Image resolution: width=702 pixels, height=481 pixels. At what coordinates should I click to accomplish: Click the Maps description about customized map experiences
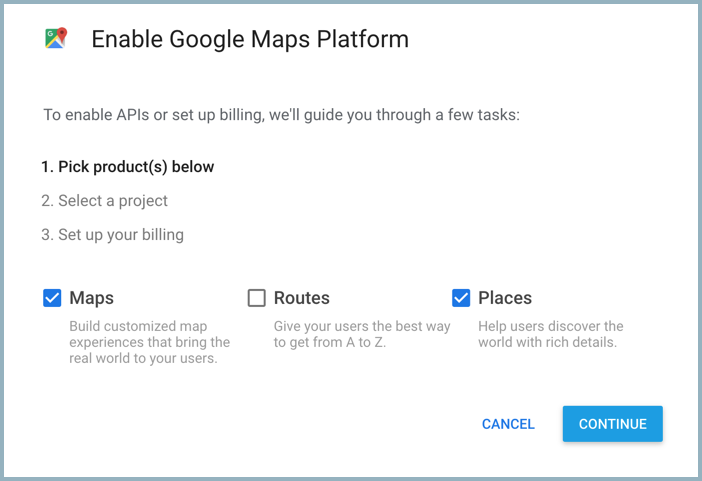[150, 342]
